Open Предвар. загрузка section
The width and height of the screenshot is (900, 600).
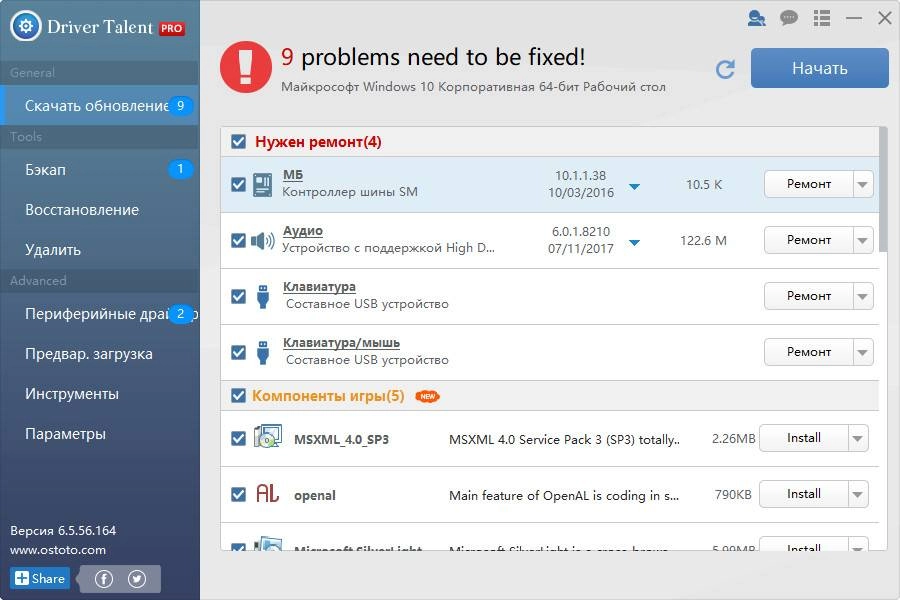click(99, 354)
